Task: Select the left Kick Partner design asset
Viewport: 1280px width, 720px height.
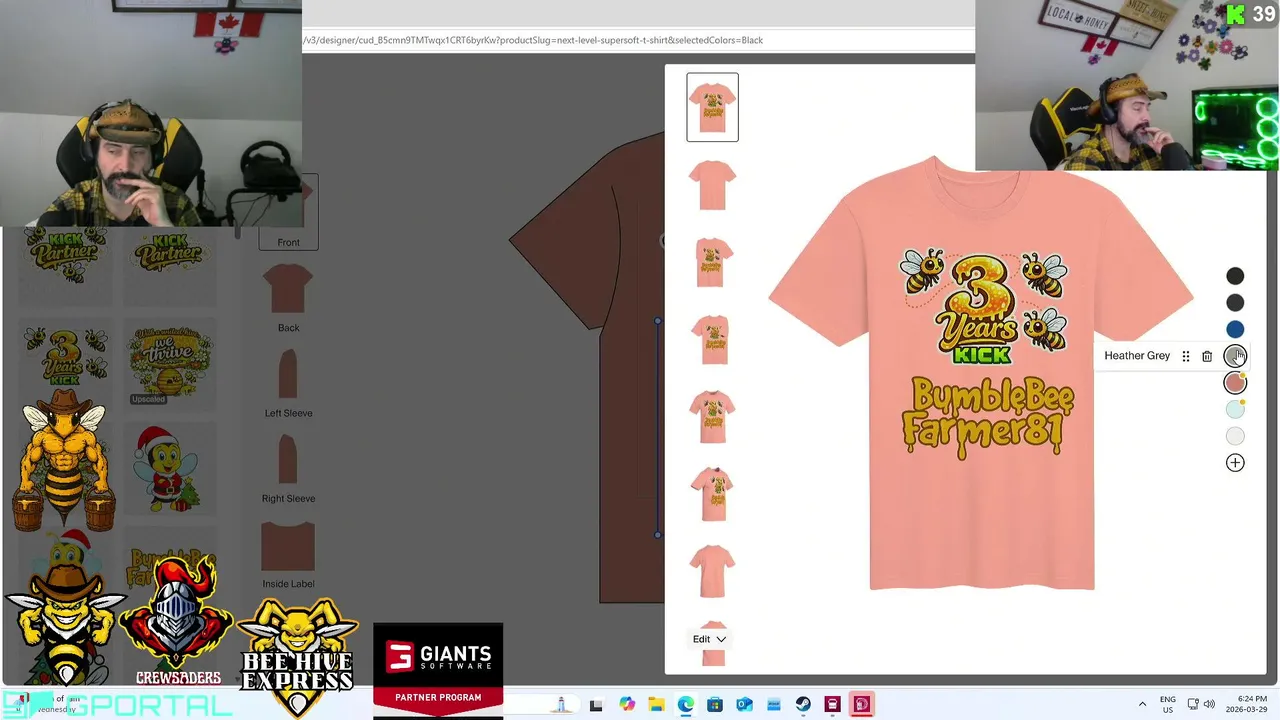Action: pos(65,254)
